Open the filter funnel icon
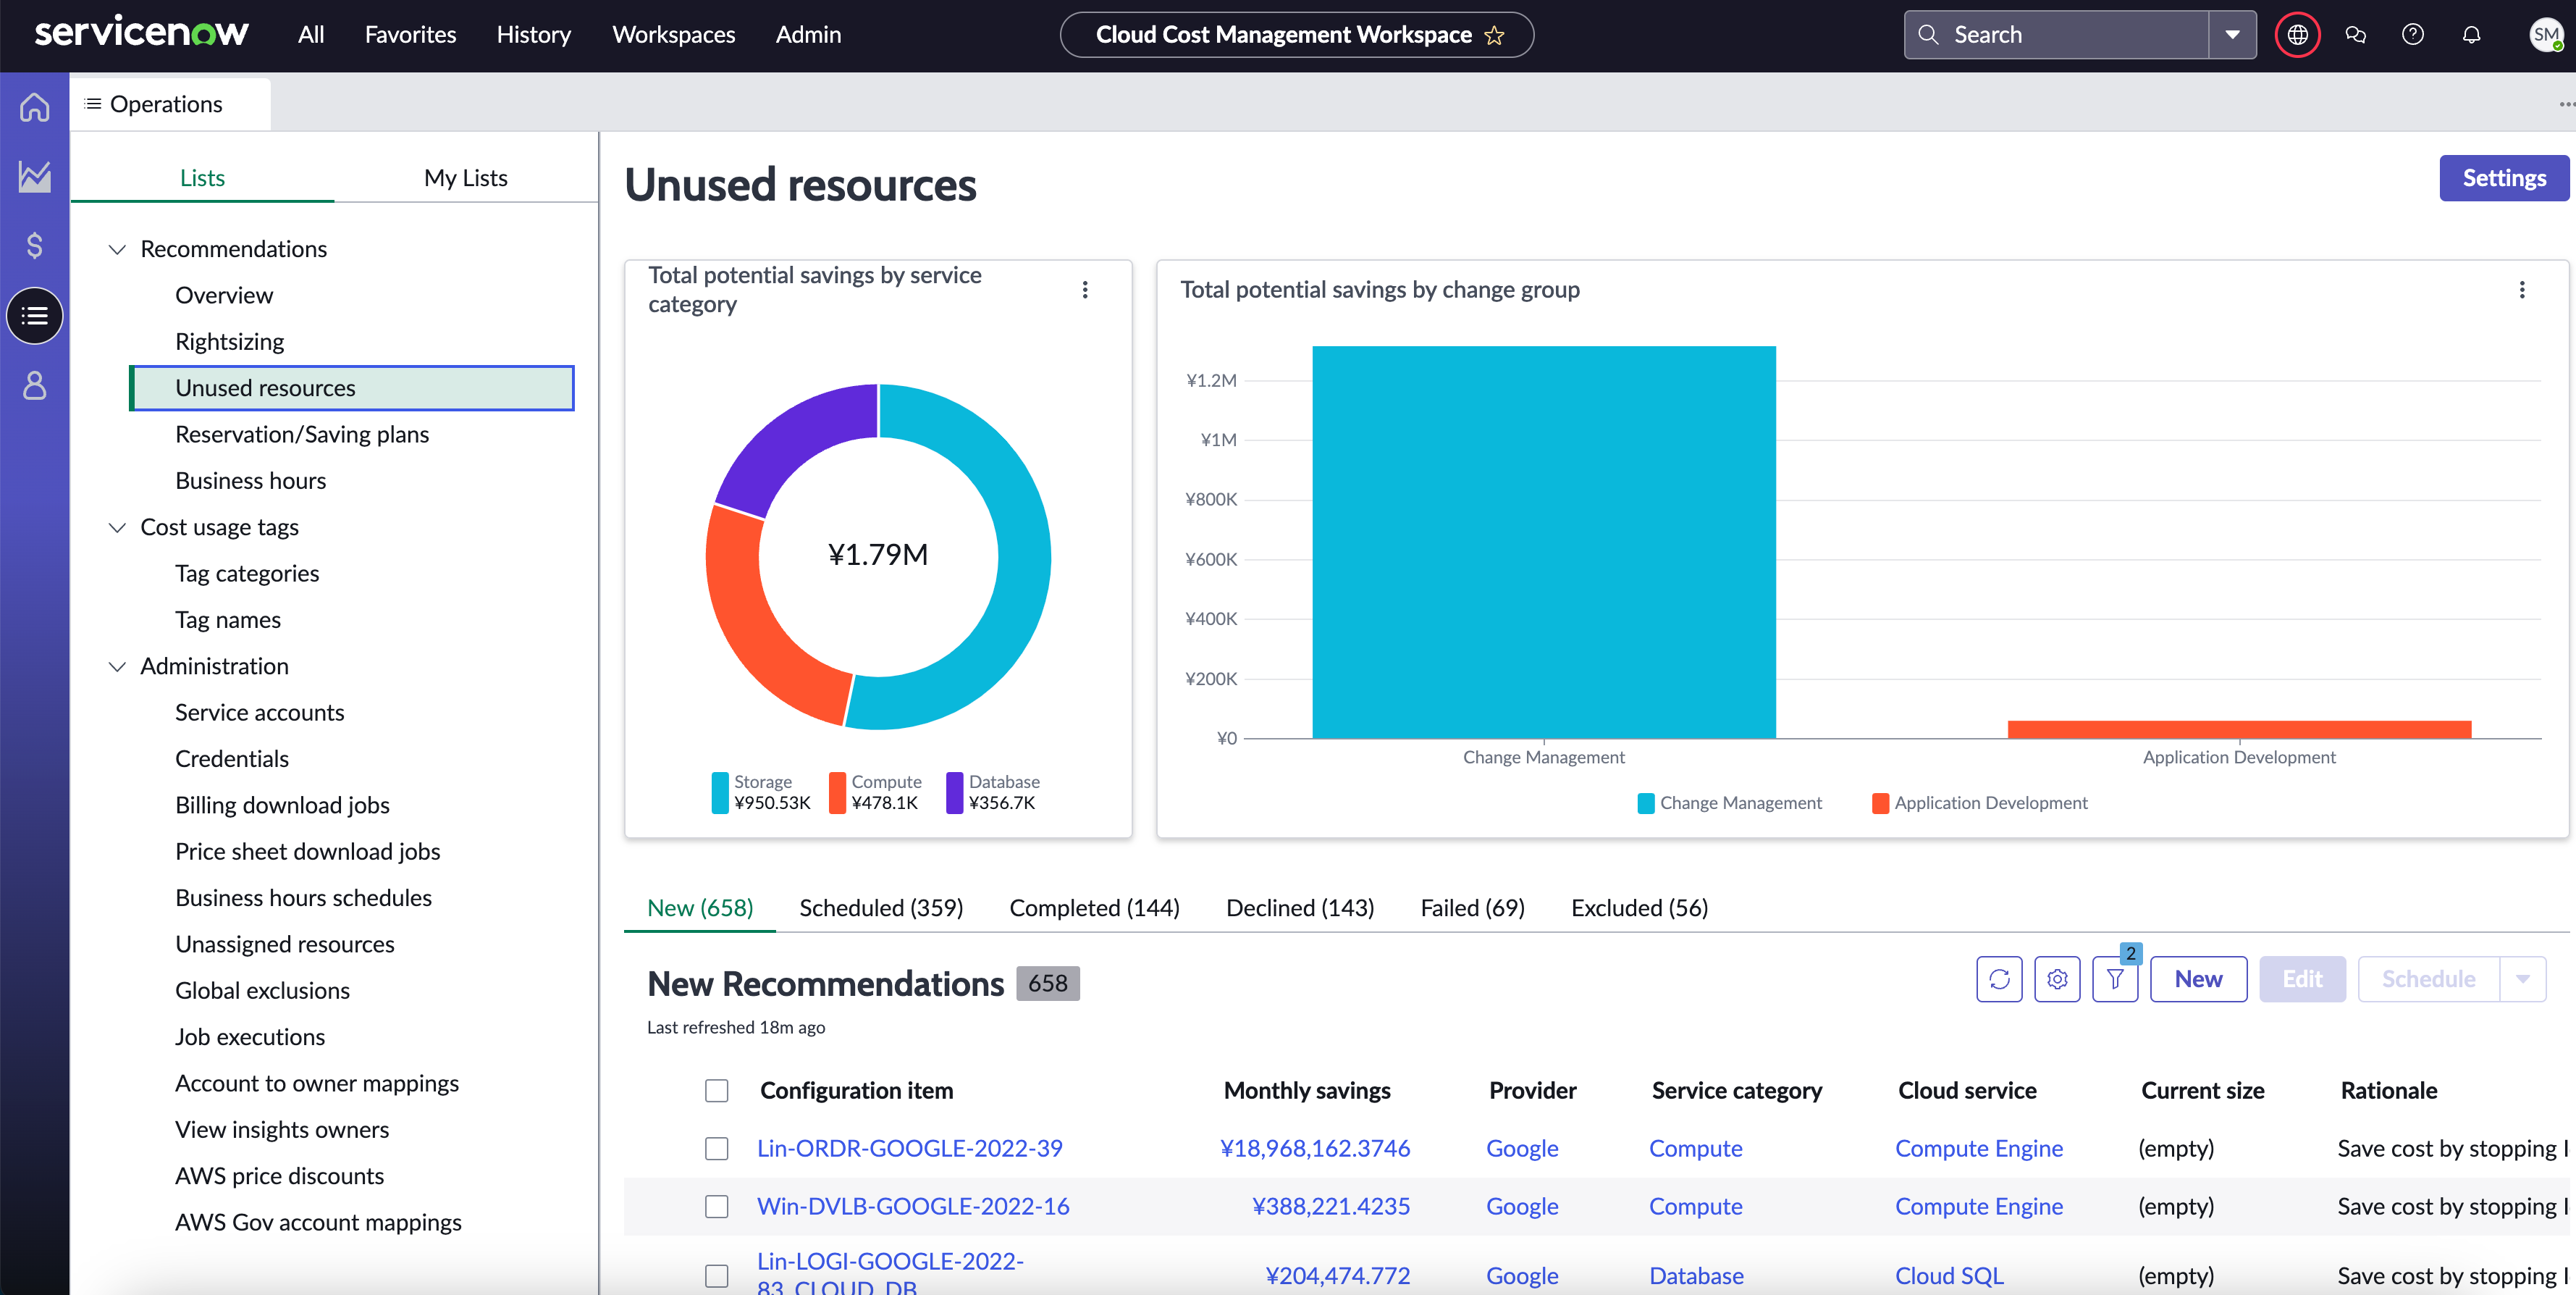The height and width of the screenshot is (1295, 2576). click(2115, 979)
